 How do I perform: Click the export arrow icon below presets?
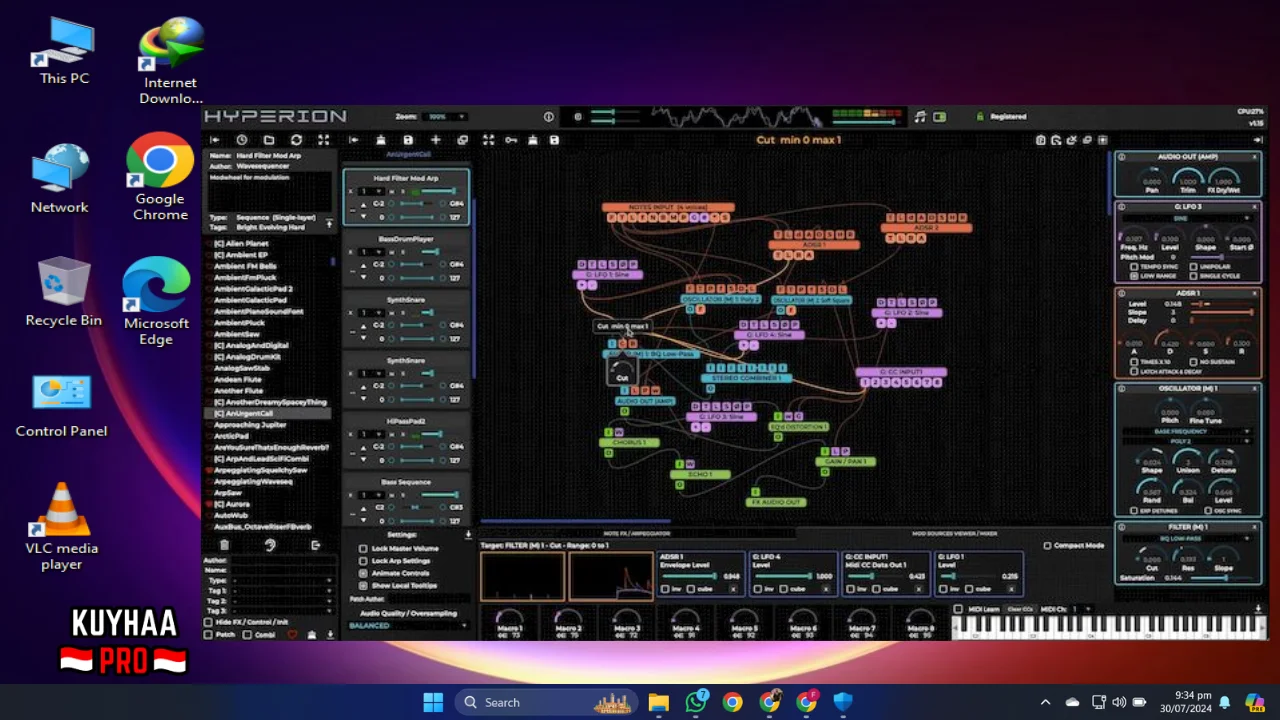[316, 545]
